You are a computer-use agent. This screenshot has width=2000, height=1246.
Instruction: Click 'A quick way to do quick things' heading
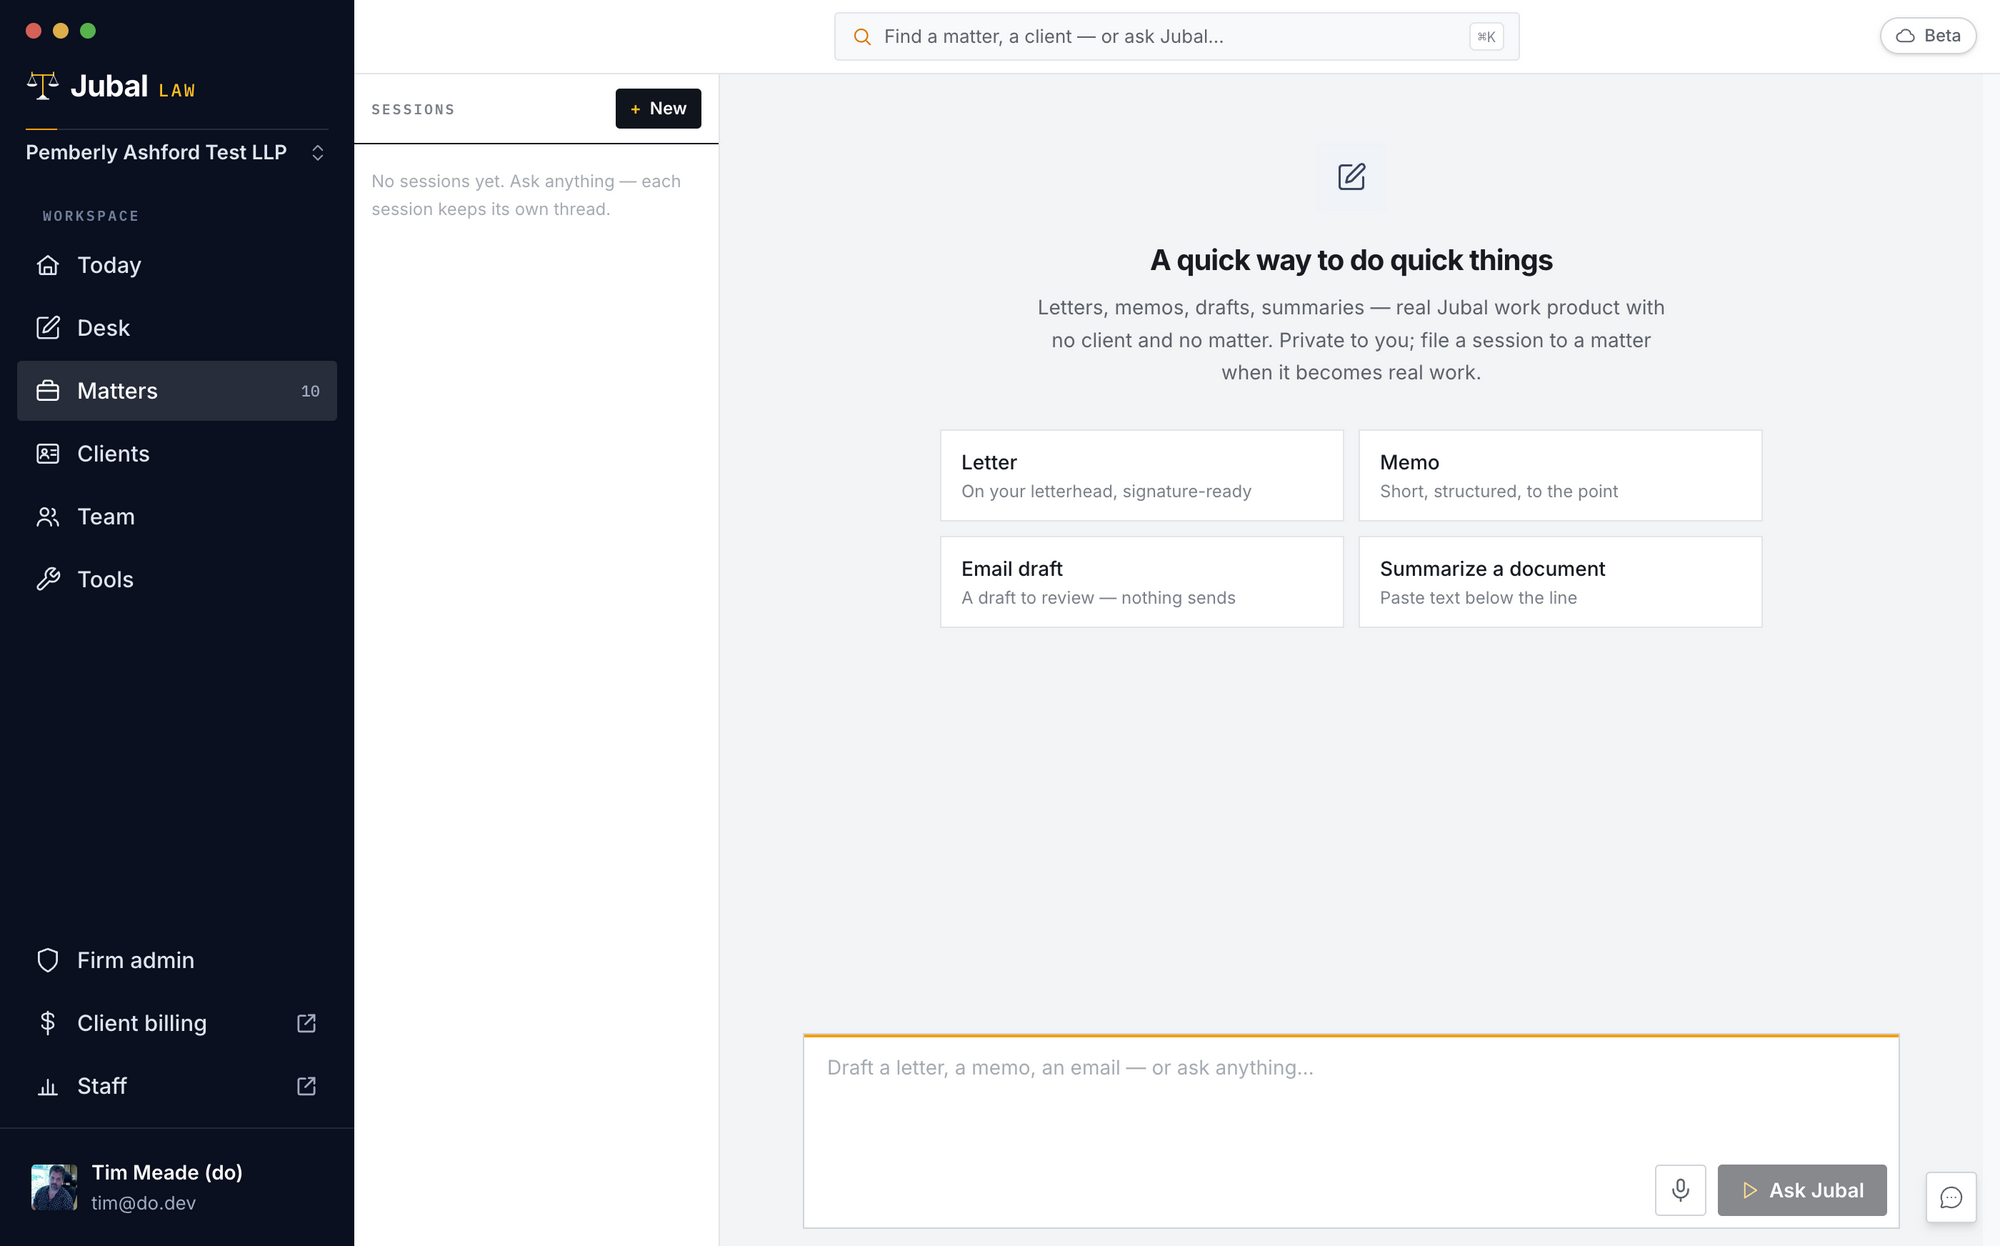tap(1351, 260)
